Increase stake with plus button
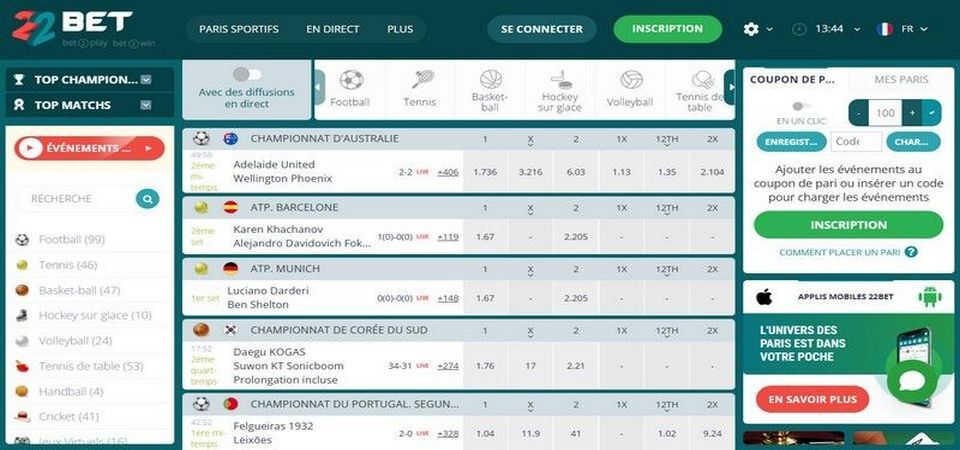The image size is (960, 450). point(912,113)
